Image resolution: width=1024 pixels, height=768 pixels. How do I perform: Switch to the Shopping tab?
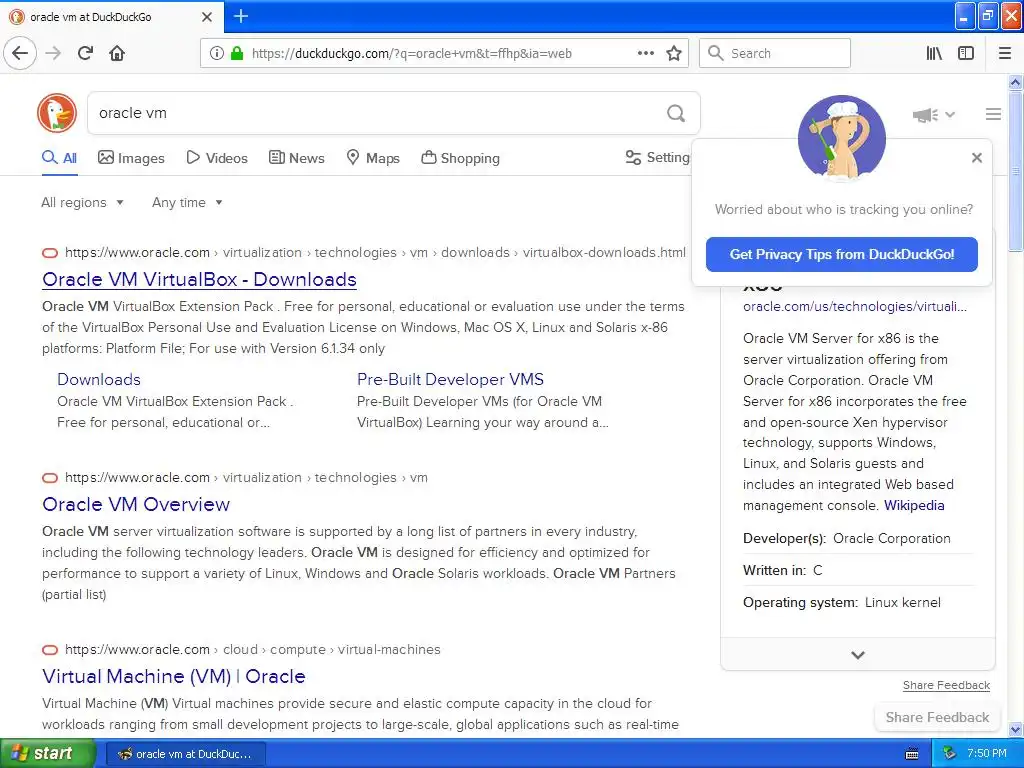point(460,158)
